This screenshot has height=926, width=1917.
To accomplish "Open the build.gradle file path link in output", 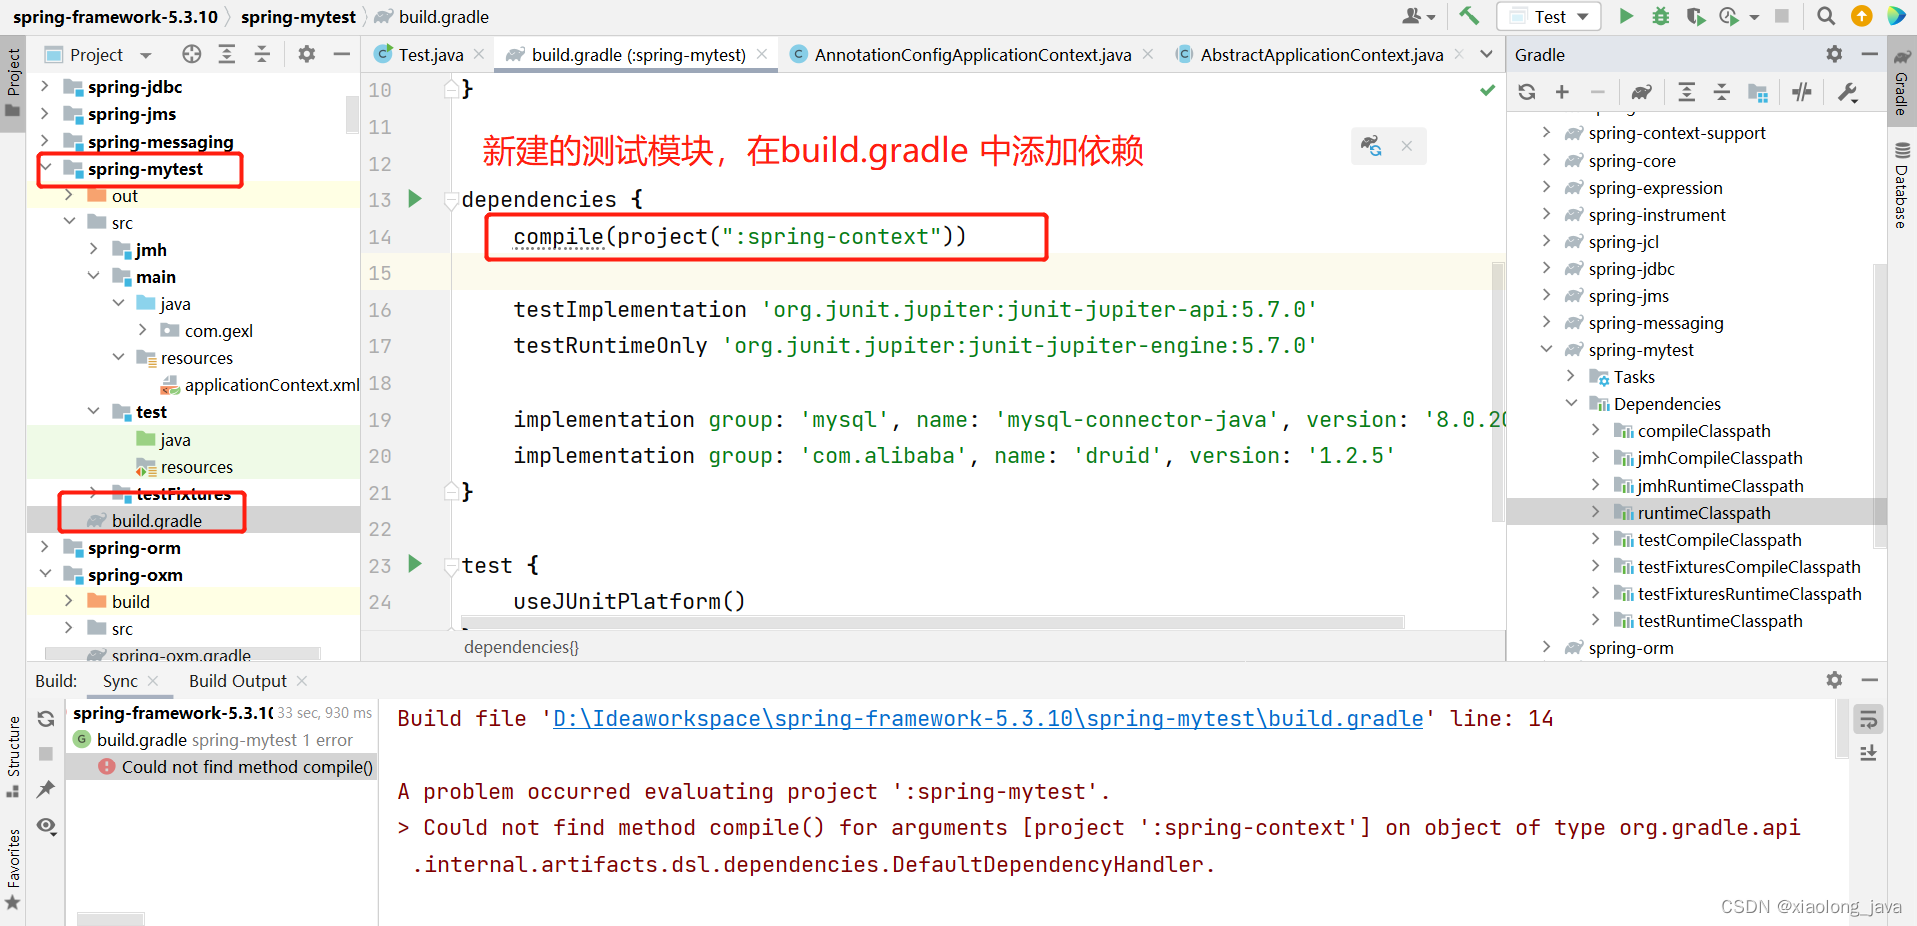I will tap(988, 718).
